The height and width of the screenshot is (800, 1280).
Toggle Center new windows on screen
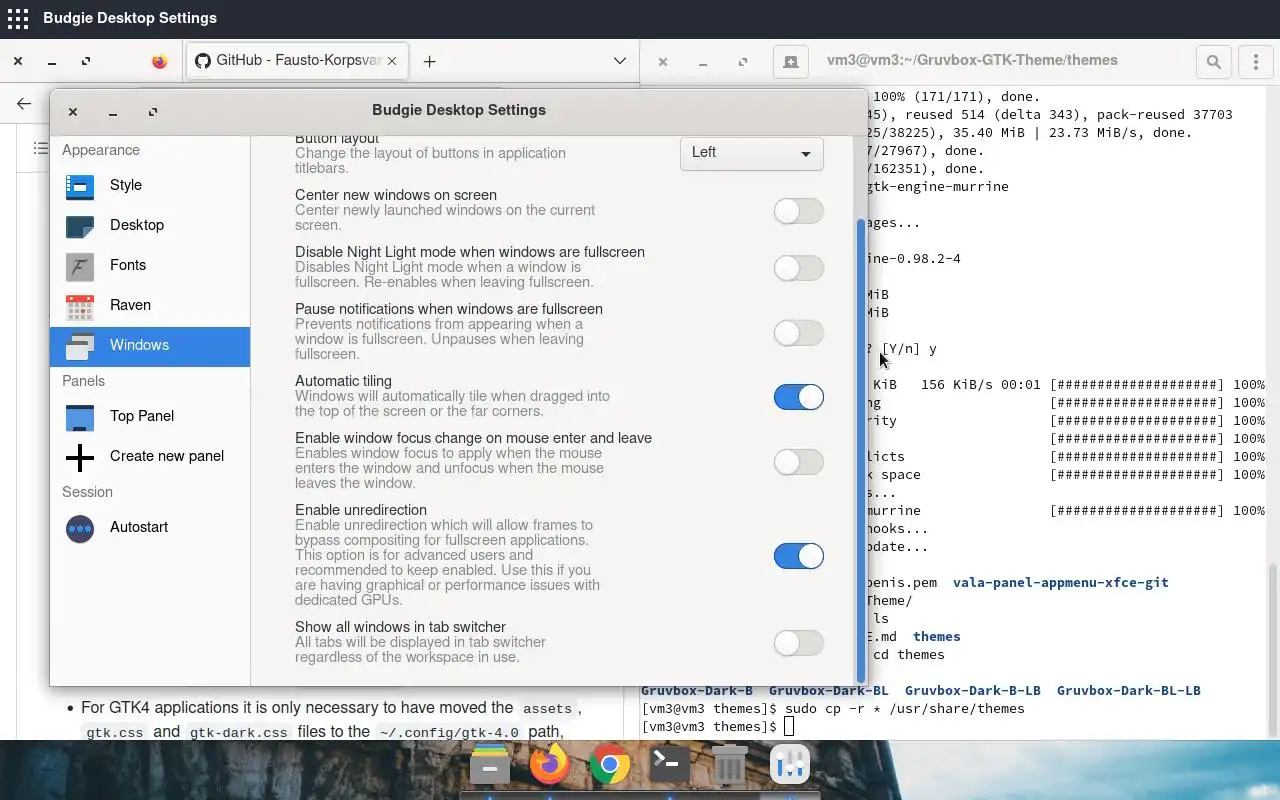tap(798, 211)
